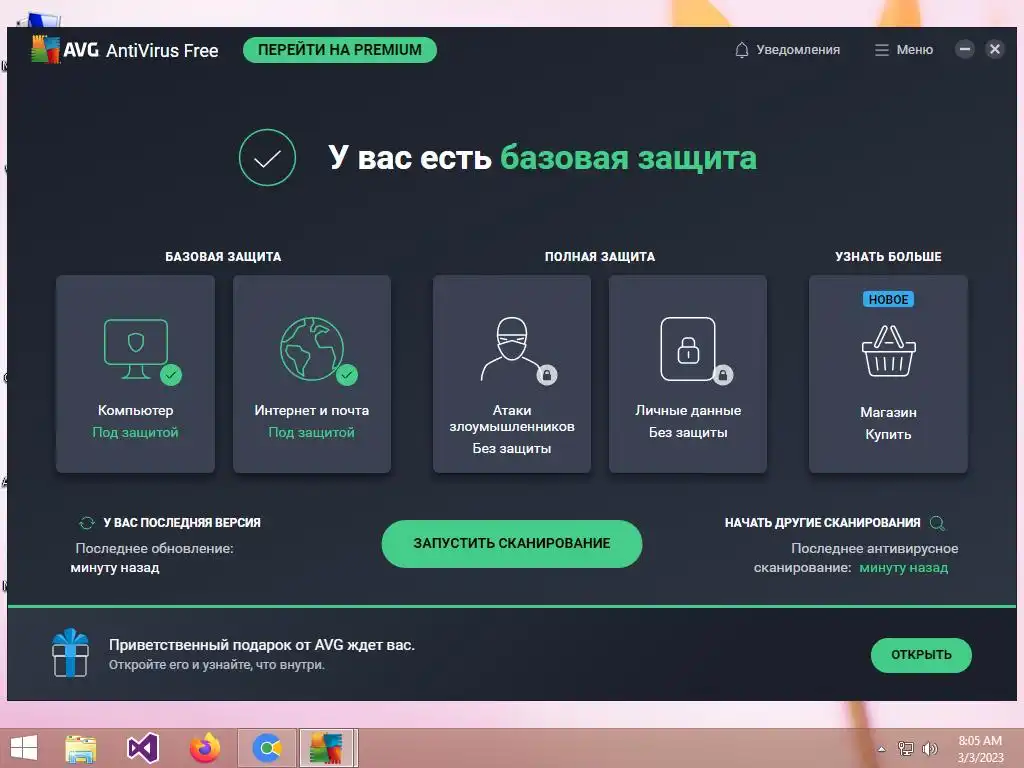The width and height of the screenshot is (1024, 768).
Task: Open the Атаки злоумышленников hacker icon
Action: click(511, 349)
